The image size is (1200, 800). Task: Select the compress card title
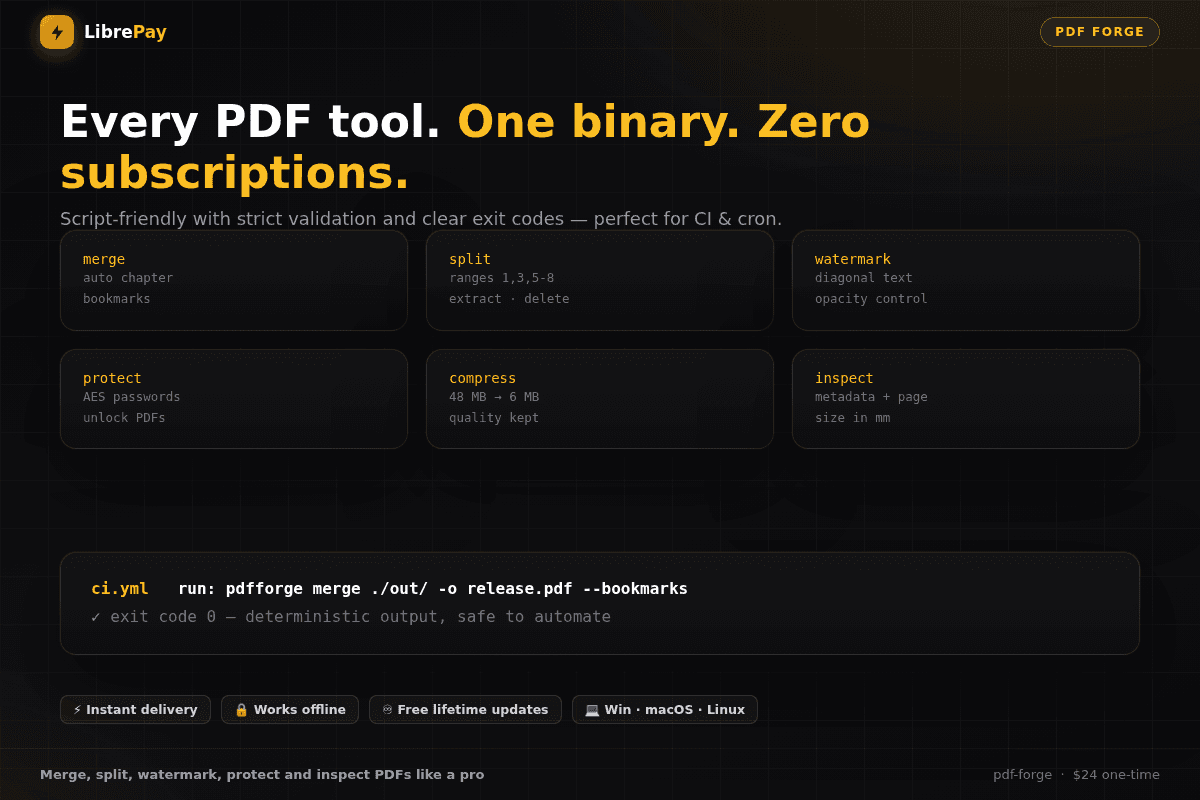click(482, 378)
